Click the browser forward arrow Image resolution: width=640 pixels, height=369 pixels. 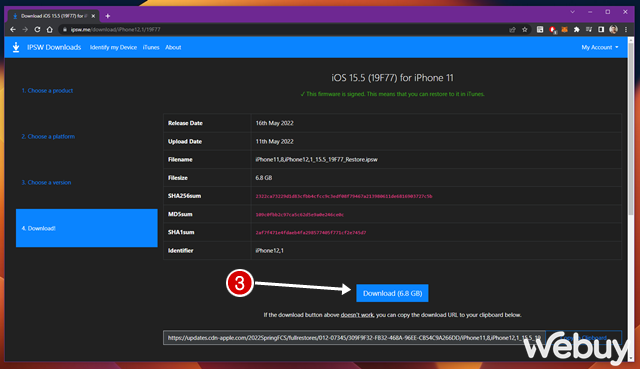coord(25,29)
